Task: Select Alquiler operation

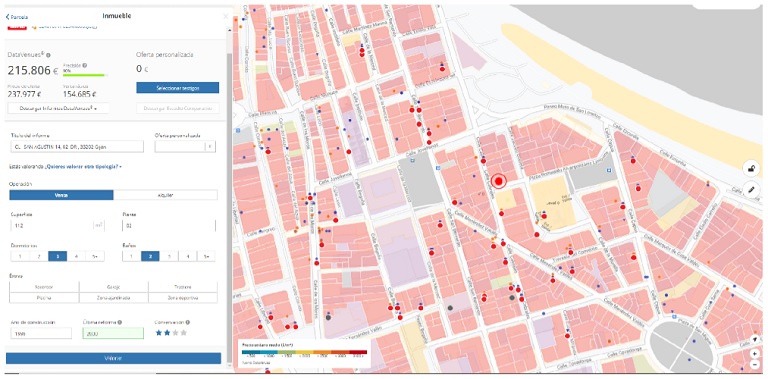Action: tap(166, 195)
